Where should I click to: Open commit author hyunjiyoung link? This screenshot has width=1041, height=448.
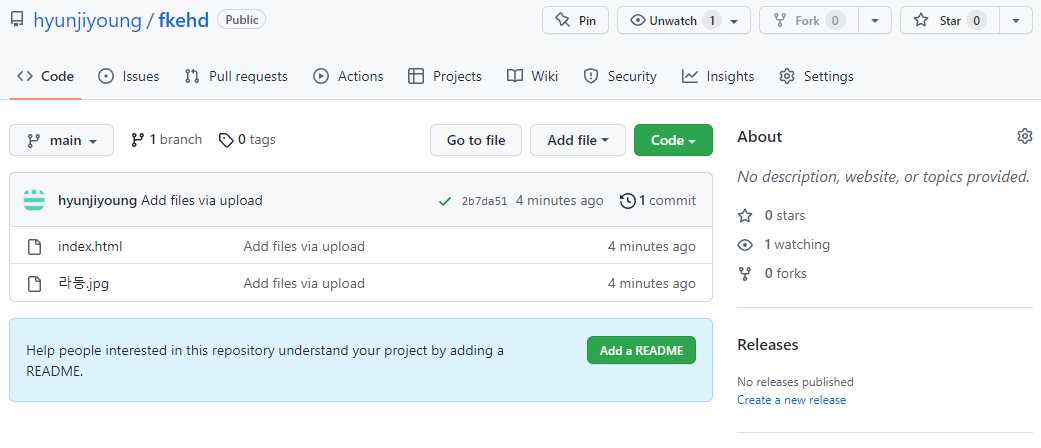[98, 200]
